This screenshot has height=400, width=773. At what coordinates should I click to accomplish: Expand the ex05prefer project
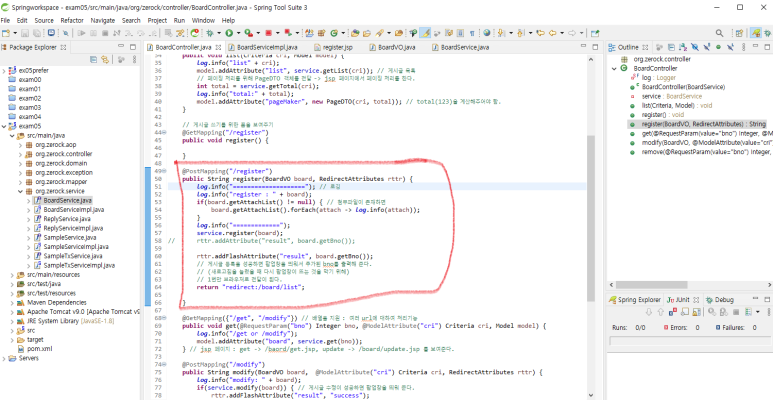coord(4,71)
